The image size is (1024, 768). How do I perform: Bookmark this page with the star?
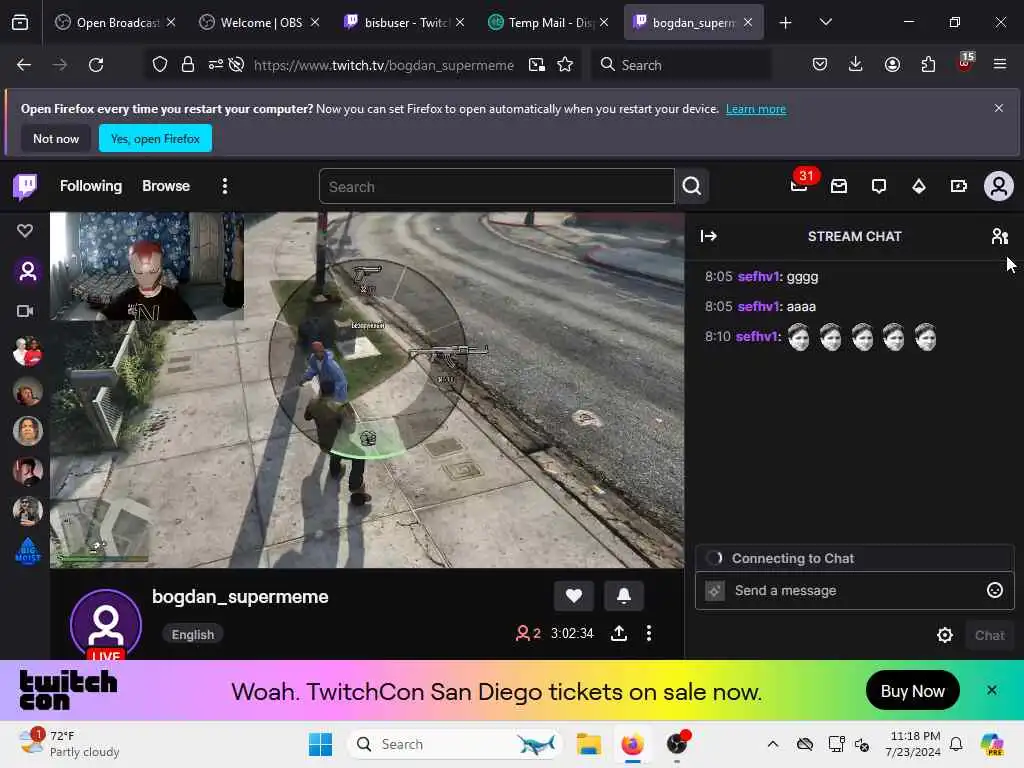(x=565, y=65)
